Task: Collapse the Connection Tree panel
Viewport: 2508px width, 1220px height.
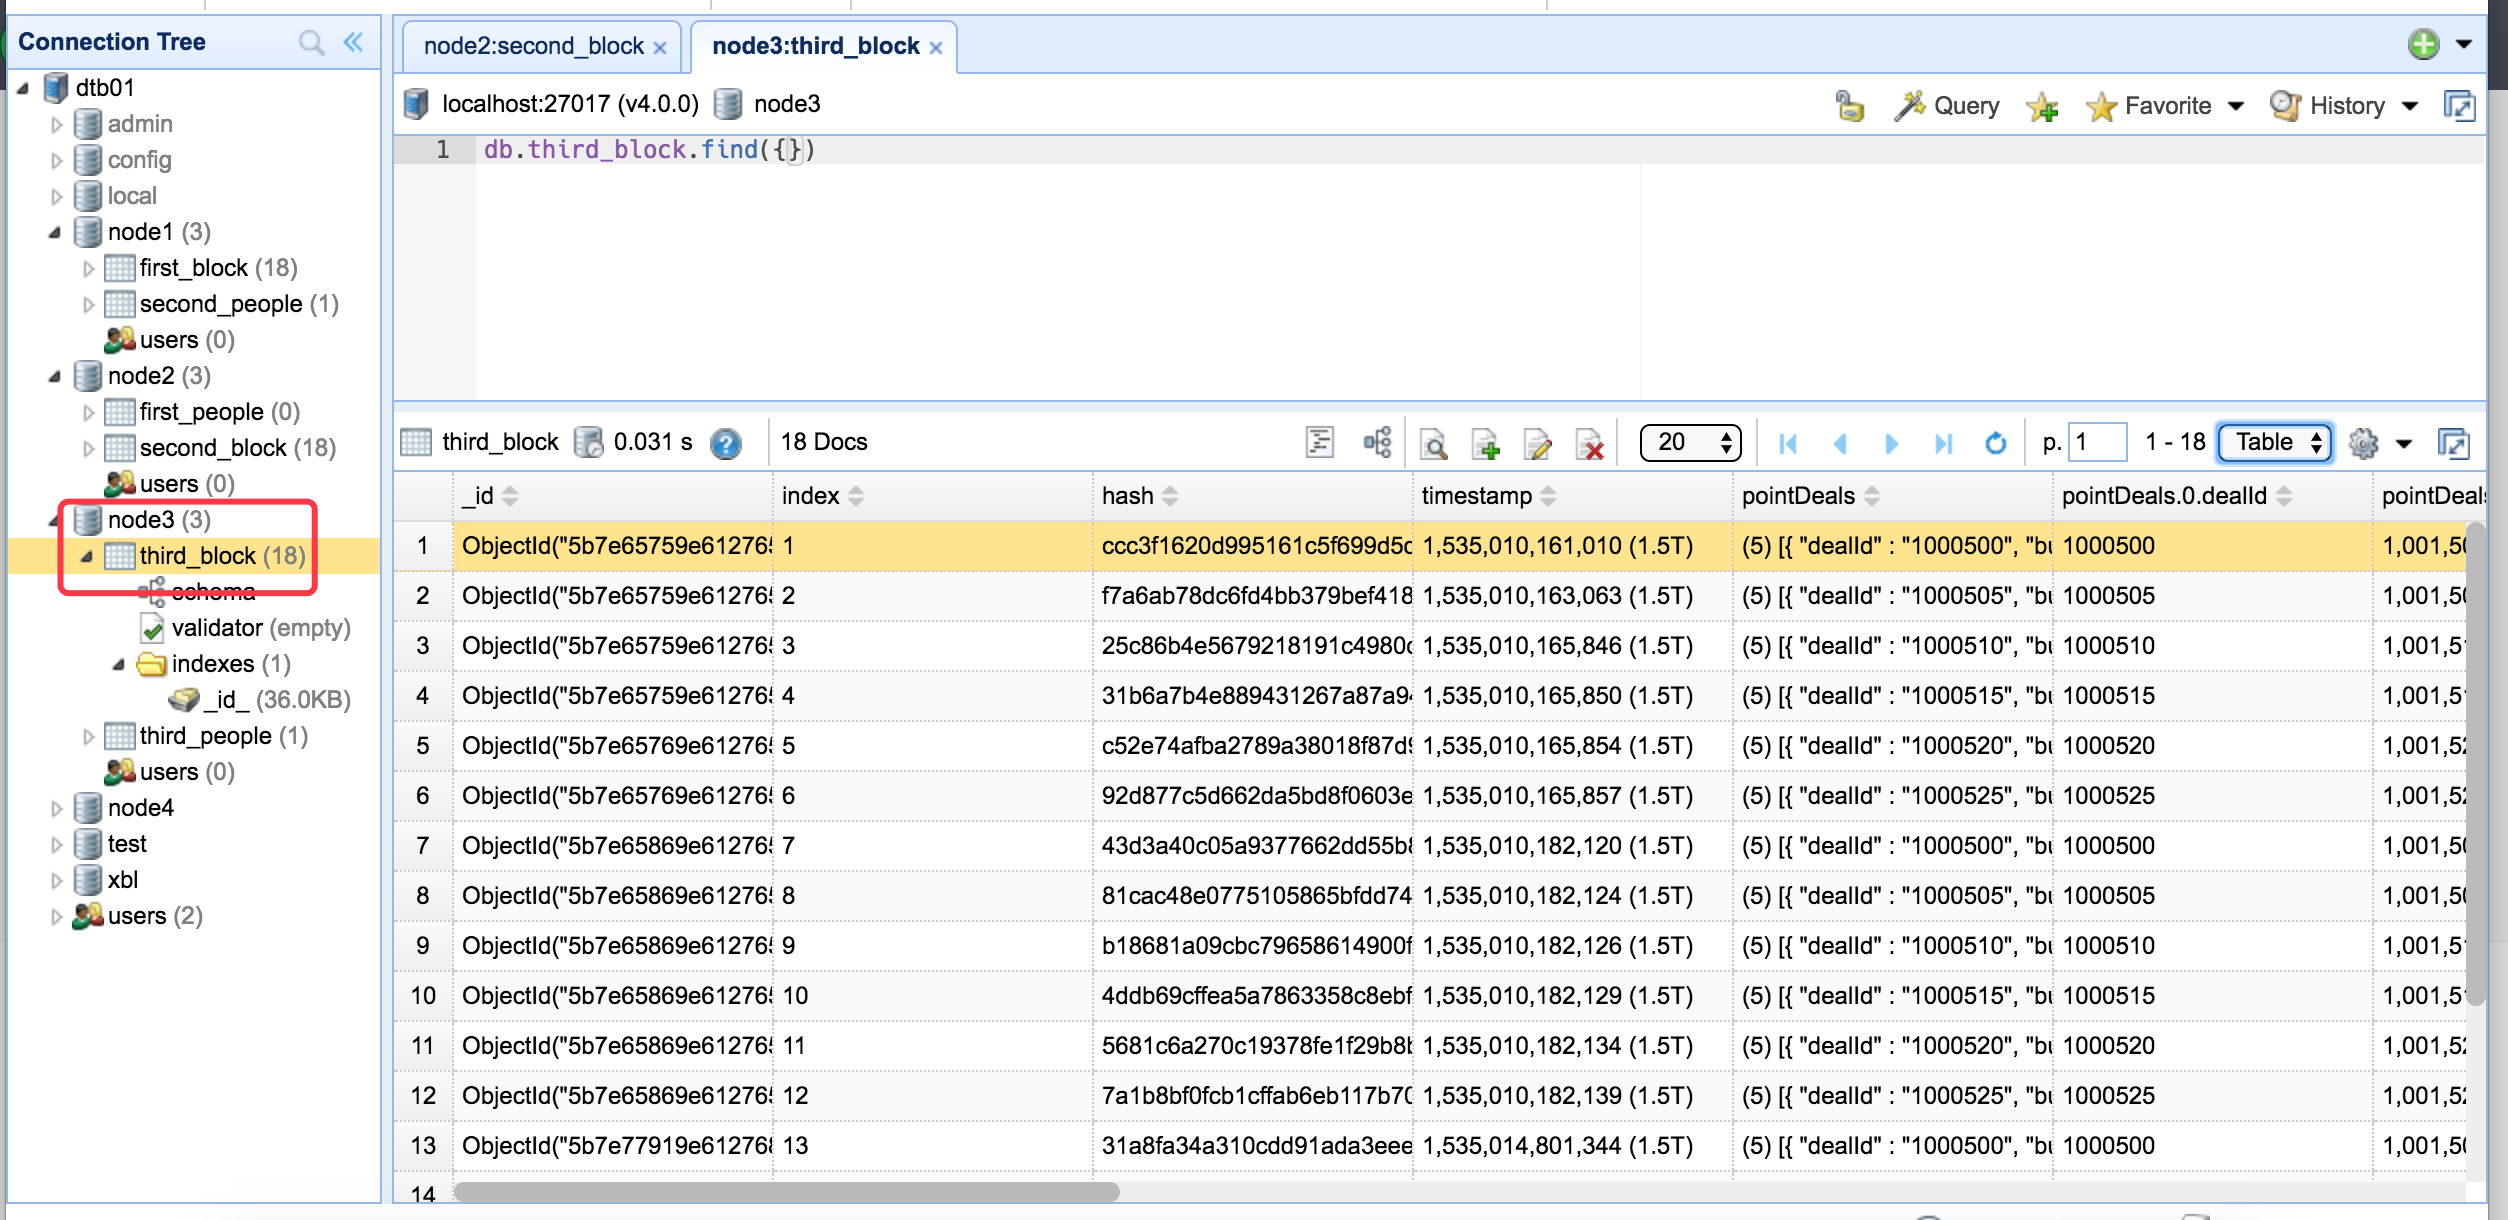Action: [353, 42]
